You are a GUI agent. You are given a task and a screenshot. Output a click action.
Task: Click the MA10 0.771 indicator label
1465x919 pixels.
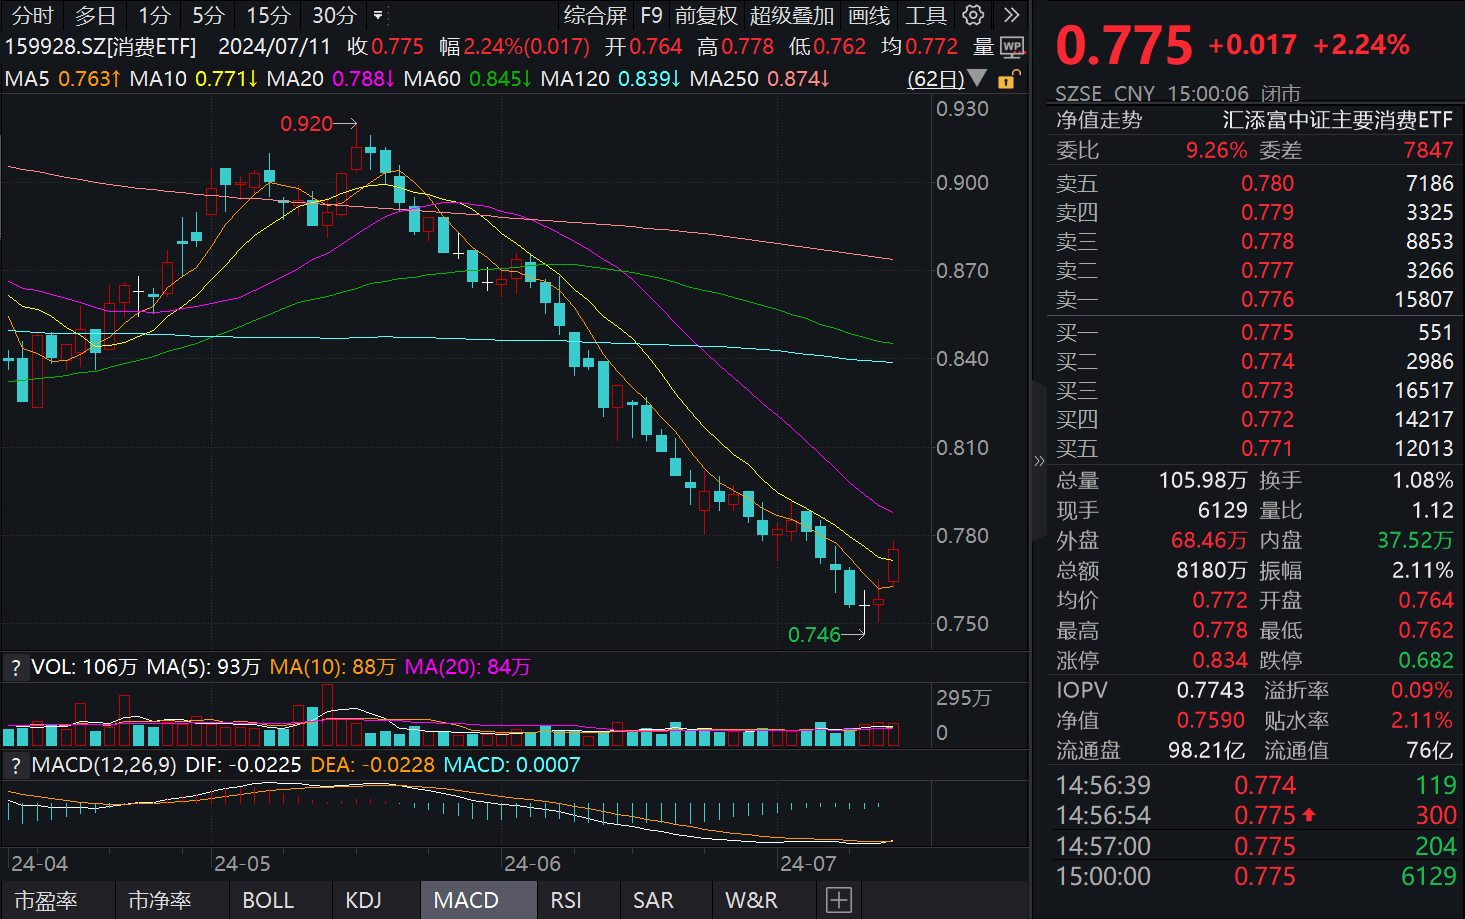(194, 78)
